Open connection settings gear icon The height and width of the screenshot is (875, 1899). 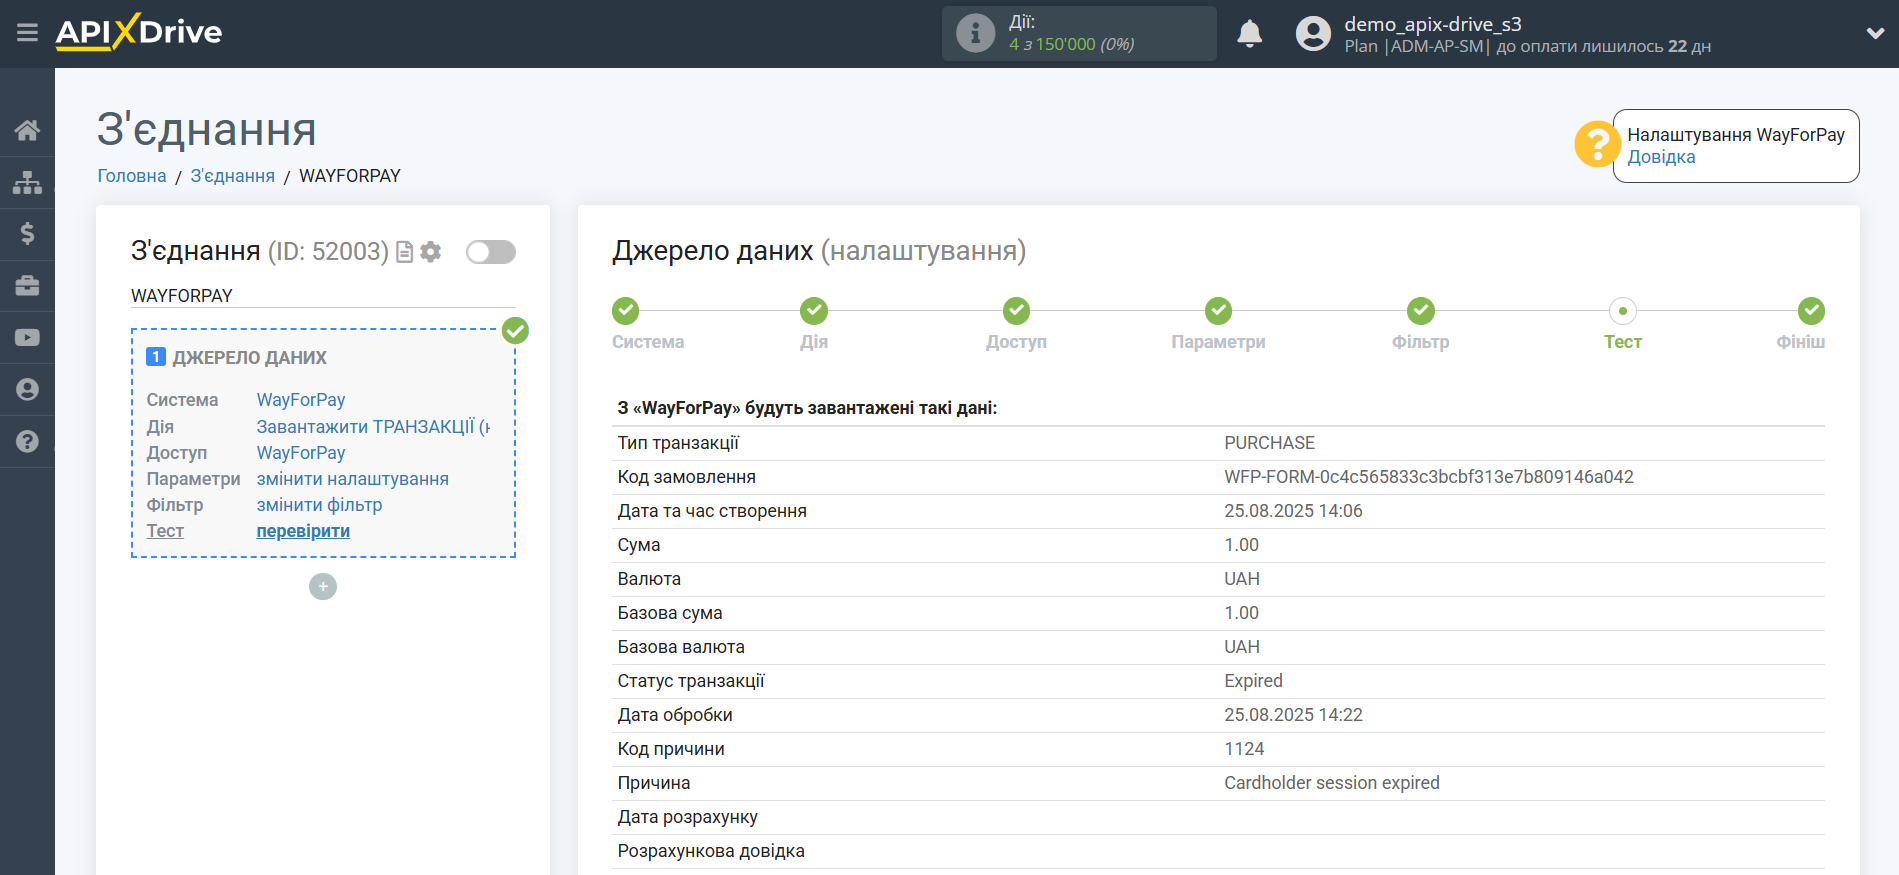pos(430,252)
